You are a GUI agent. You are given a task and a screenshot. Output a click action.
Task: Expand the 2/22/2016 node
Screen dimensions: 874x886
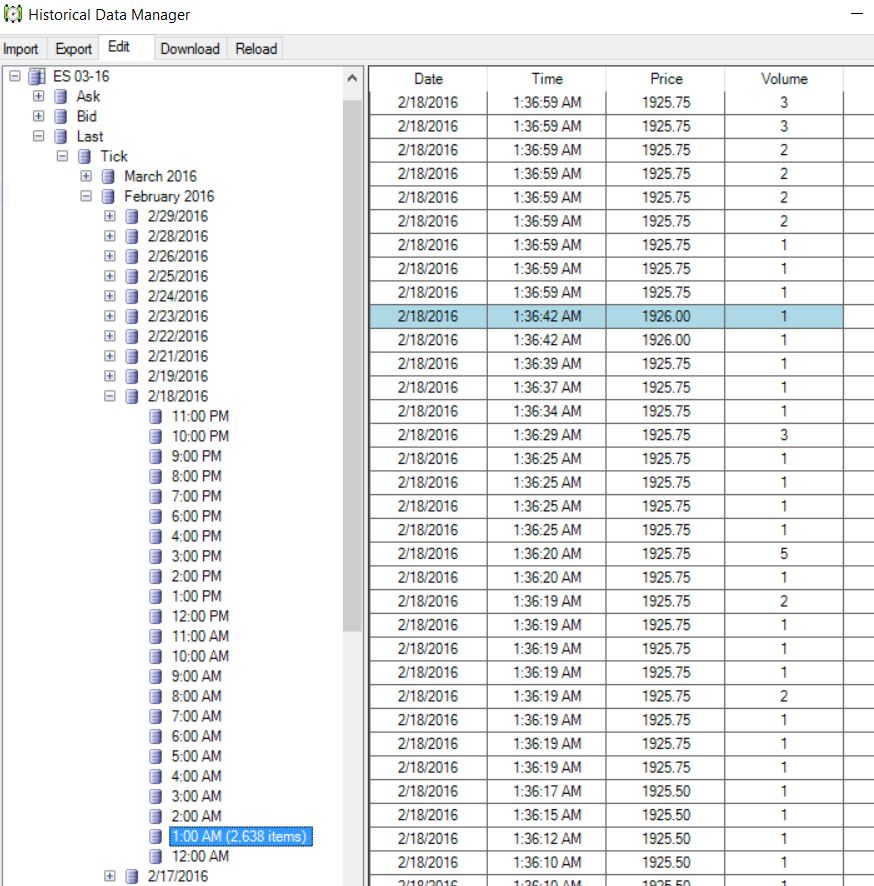[x=110, y=336]
